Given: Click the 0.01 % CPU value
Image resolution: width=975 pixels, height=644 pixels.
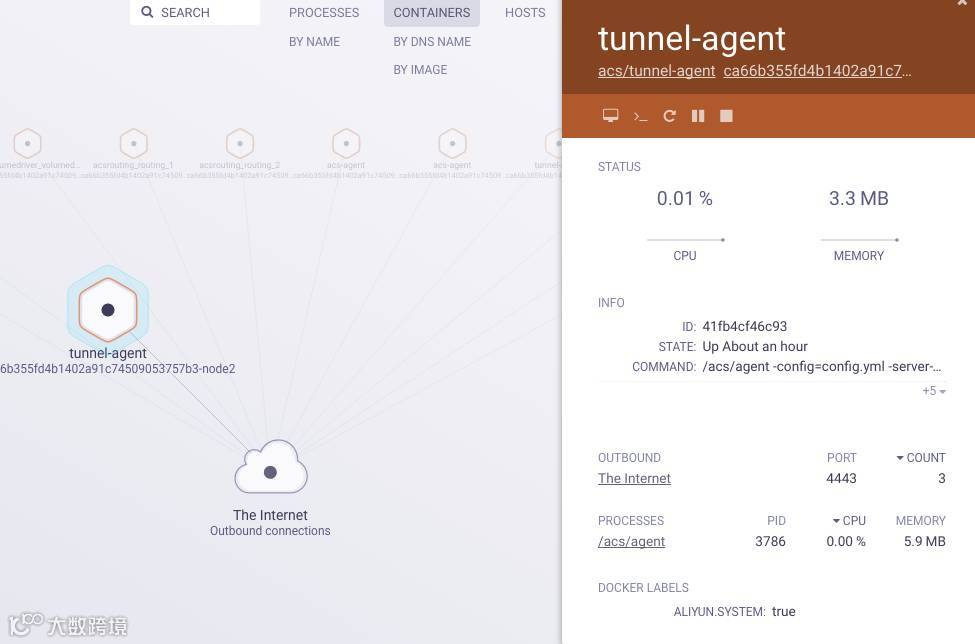Looking at the screenshot, I should point(685,198).
